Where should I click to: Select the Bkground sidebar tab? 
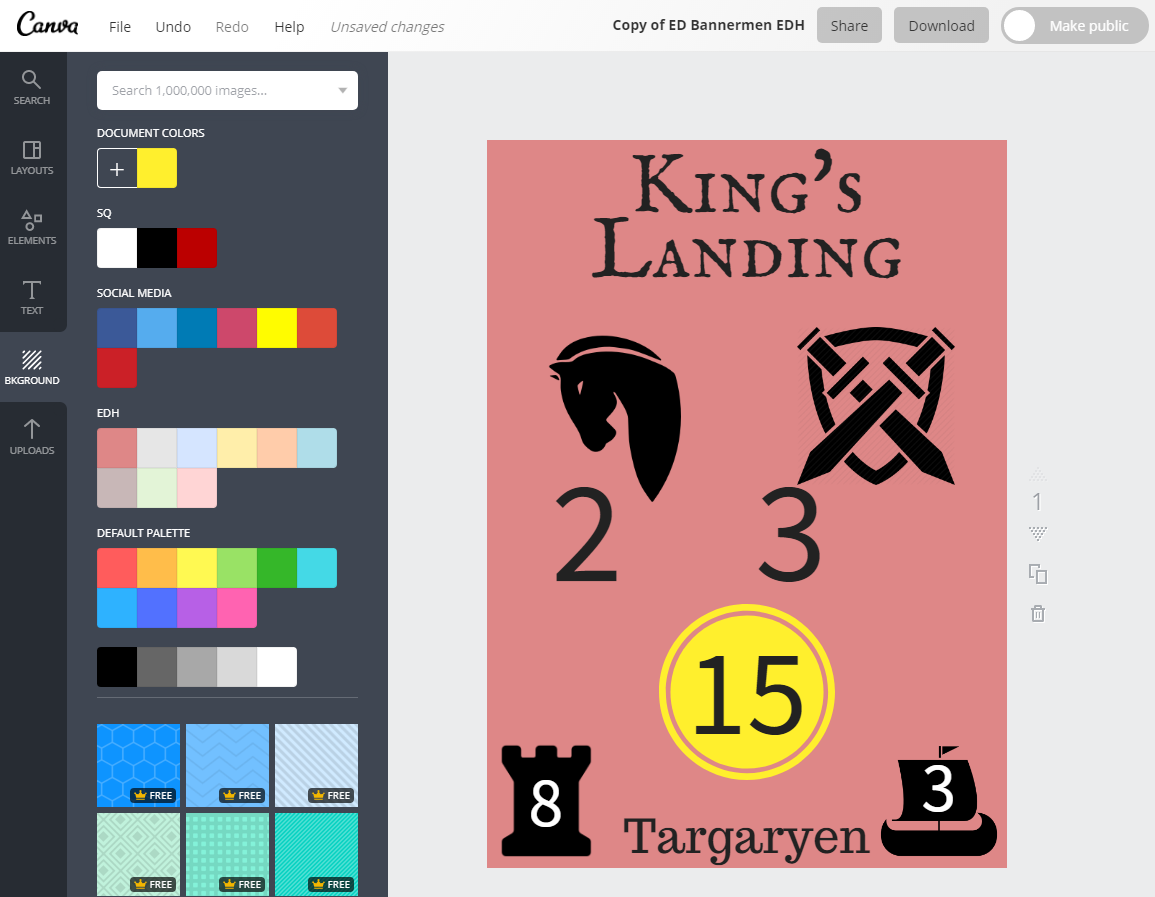point(32,367)
